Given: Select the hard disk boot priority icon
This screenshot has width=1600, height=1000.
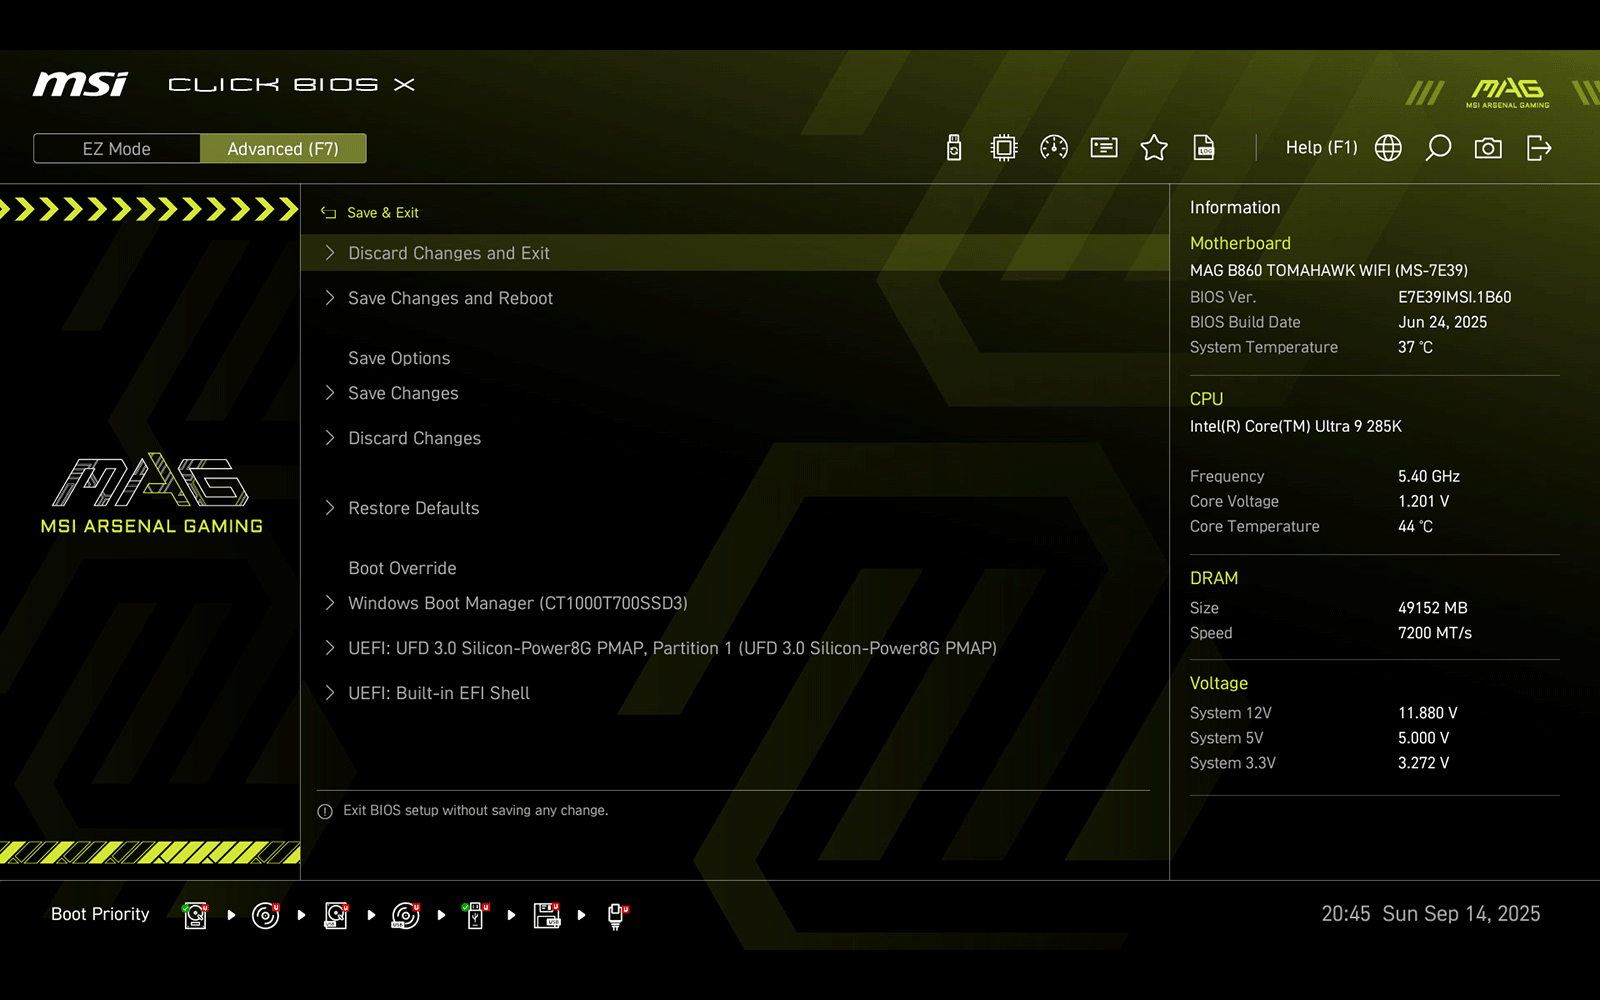Looking at the screenshot, I should [196, 915].
